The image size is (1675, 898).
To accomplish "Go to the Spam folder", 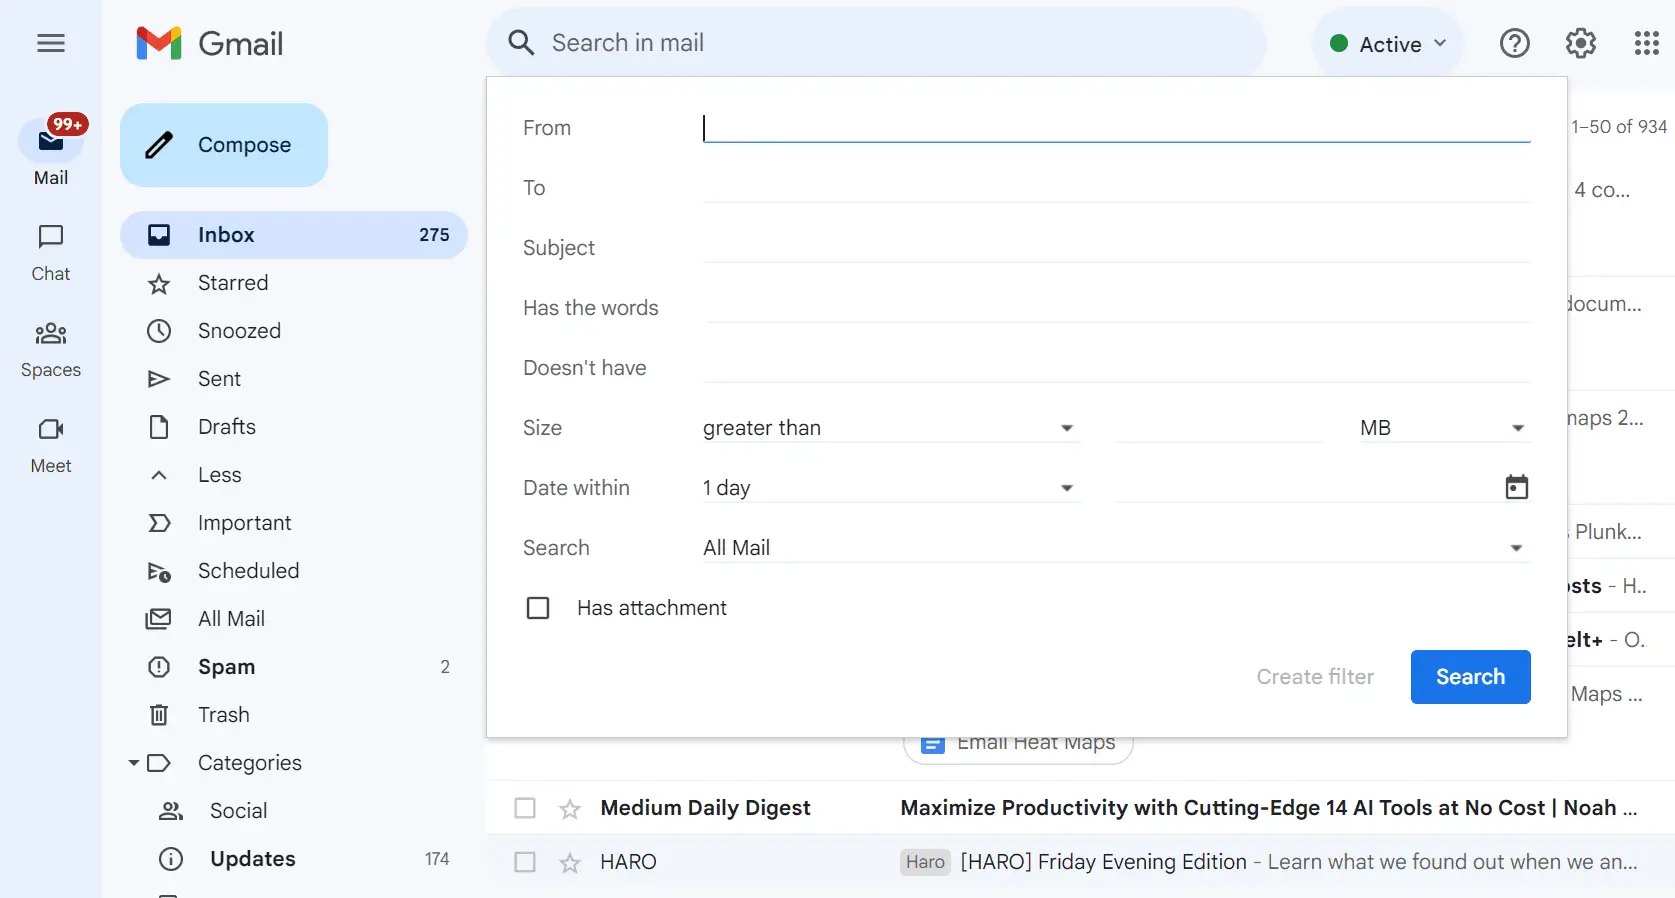I will click(x=226, y=667).
